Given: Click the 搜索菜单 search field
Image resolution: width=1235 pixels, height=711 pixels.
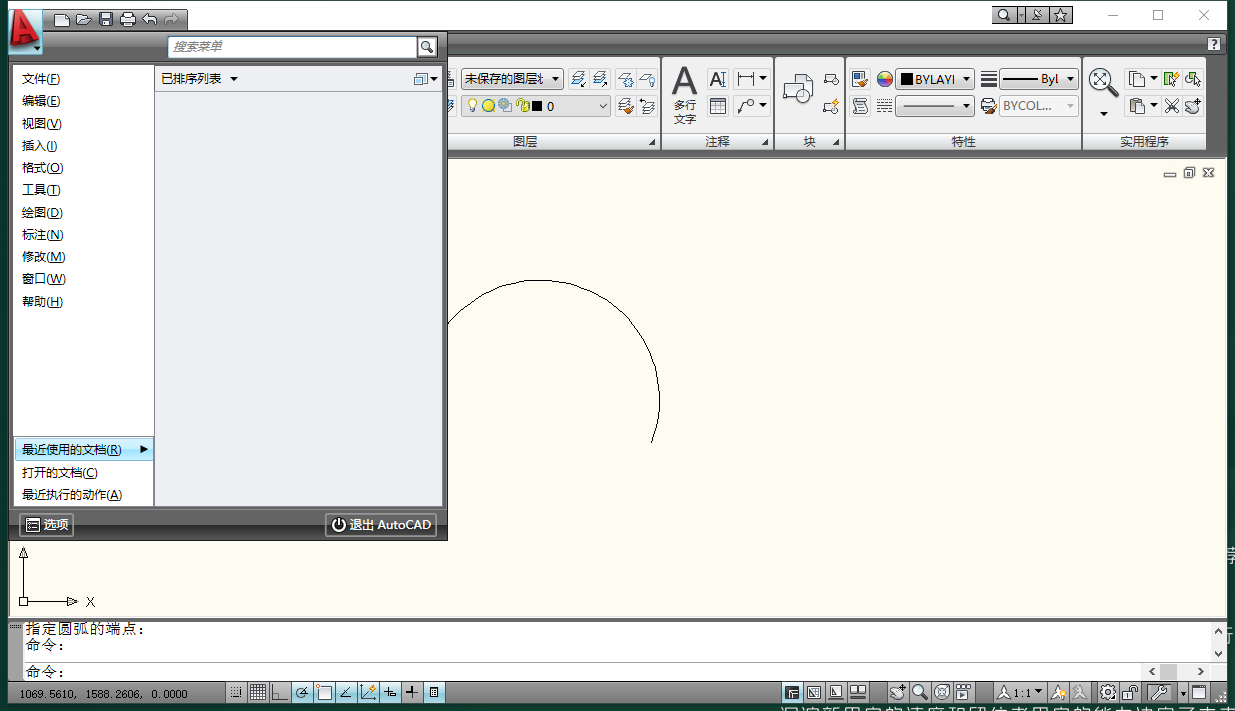Looking at the screenshot, I should coord(292,47).
